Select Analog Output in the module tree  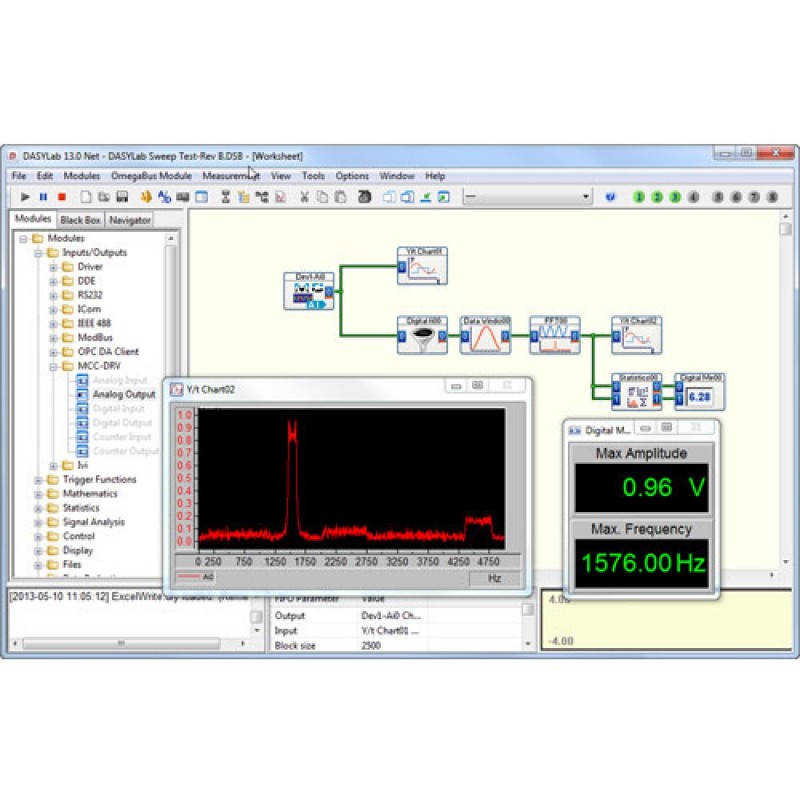(124, 394)
